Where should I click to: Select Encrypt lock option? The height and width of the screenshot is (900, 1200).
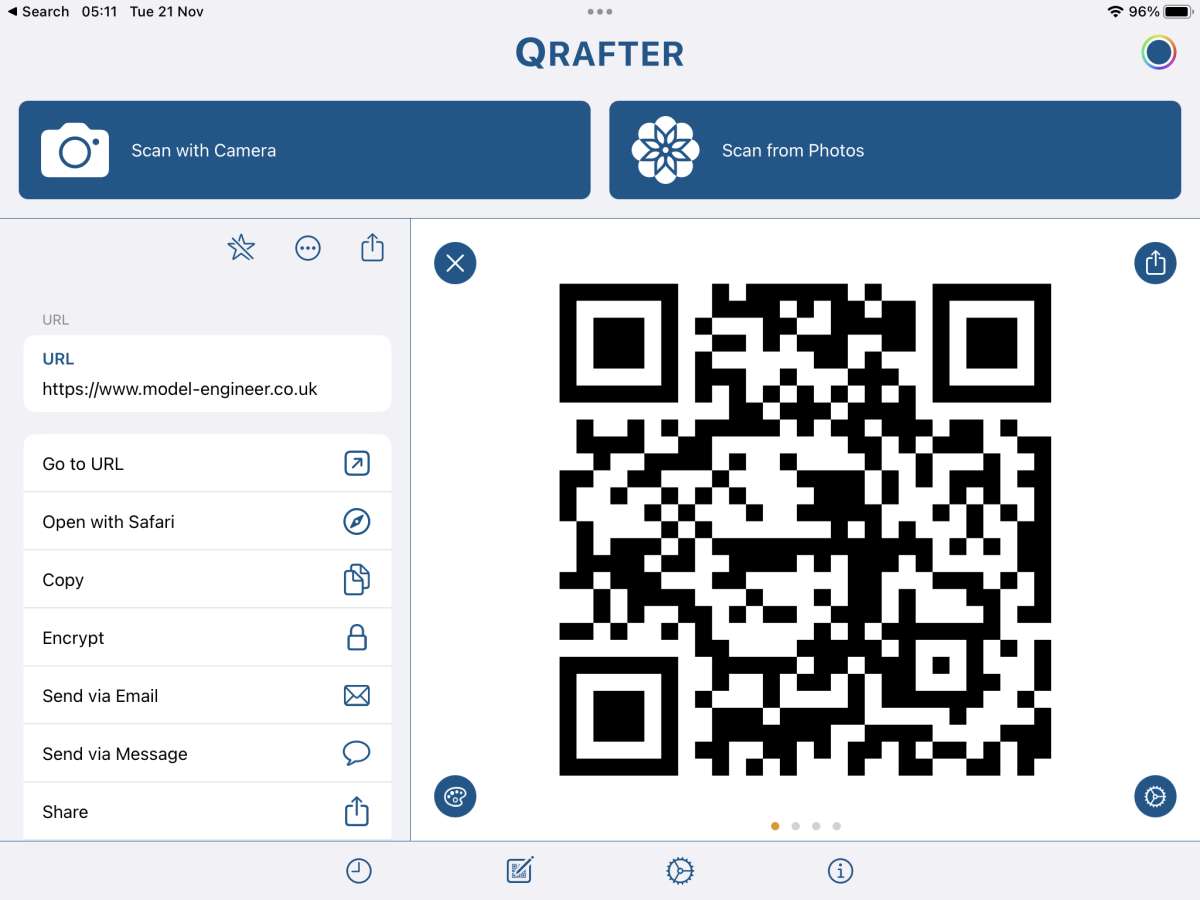207,638
